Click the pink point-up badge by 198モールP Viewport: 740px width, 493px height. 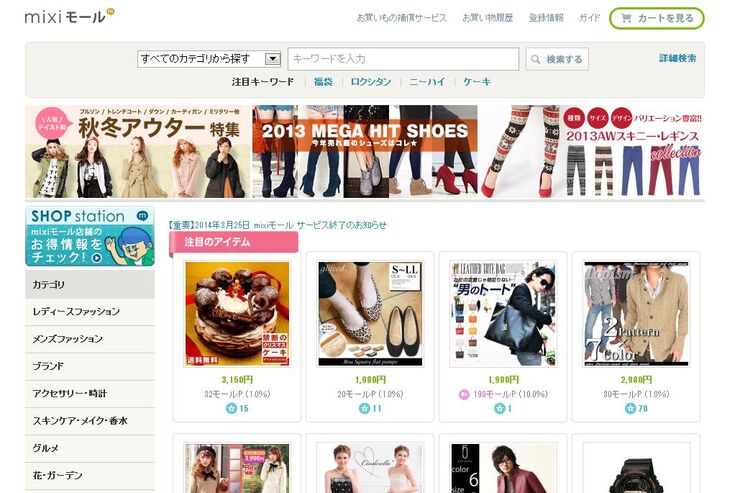(464, 394)
